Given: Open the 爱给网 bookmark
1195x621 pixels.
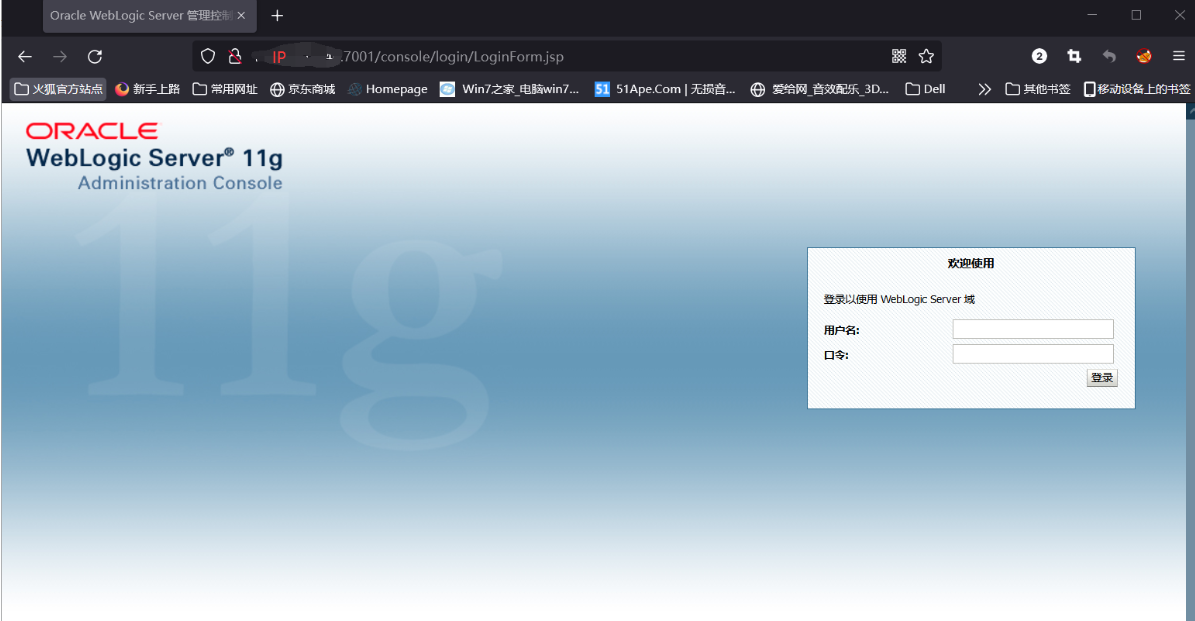Looking at the screenshot, I should 820,89.
